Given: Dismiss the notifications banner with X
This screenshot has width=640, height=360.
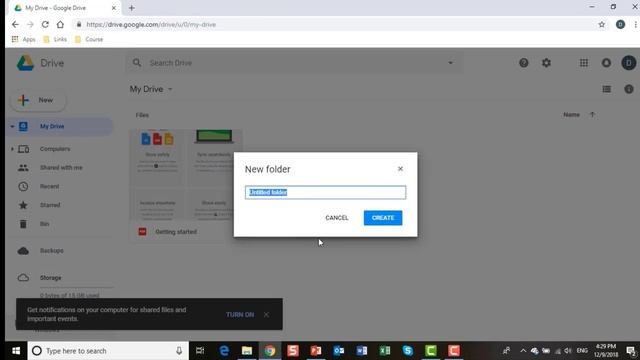Looking at the screenshot, I should coord(266,315).
